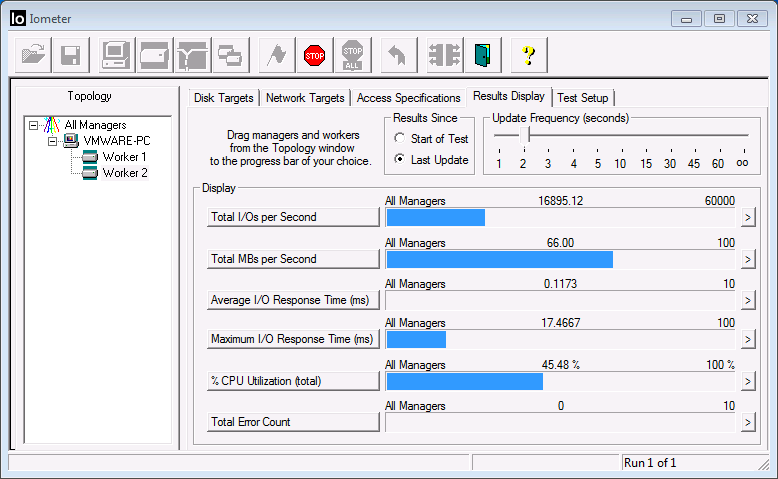The width and height of the screenshot is (778, 479).
Task: Click the Start New Manager computer icon
Action: click(x=116, y=55)
